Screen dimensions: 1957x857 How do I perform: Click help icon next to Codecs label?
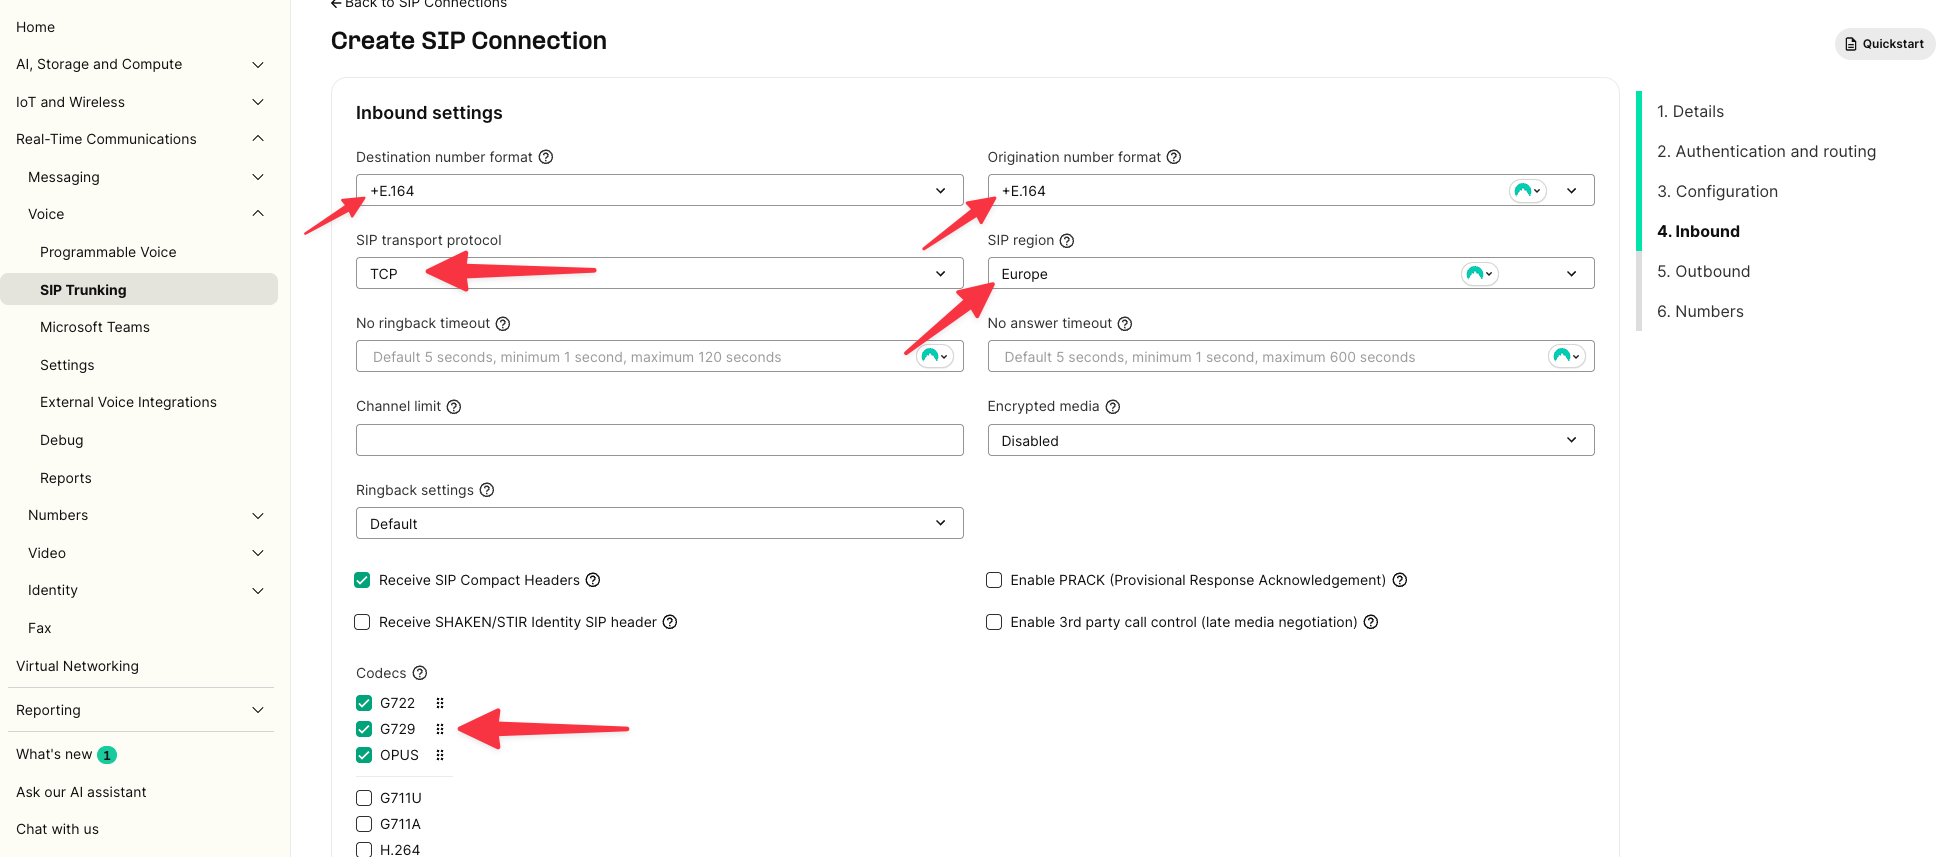tap(420, 673)
